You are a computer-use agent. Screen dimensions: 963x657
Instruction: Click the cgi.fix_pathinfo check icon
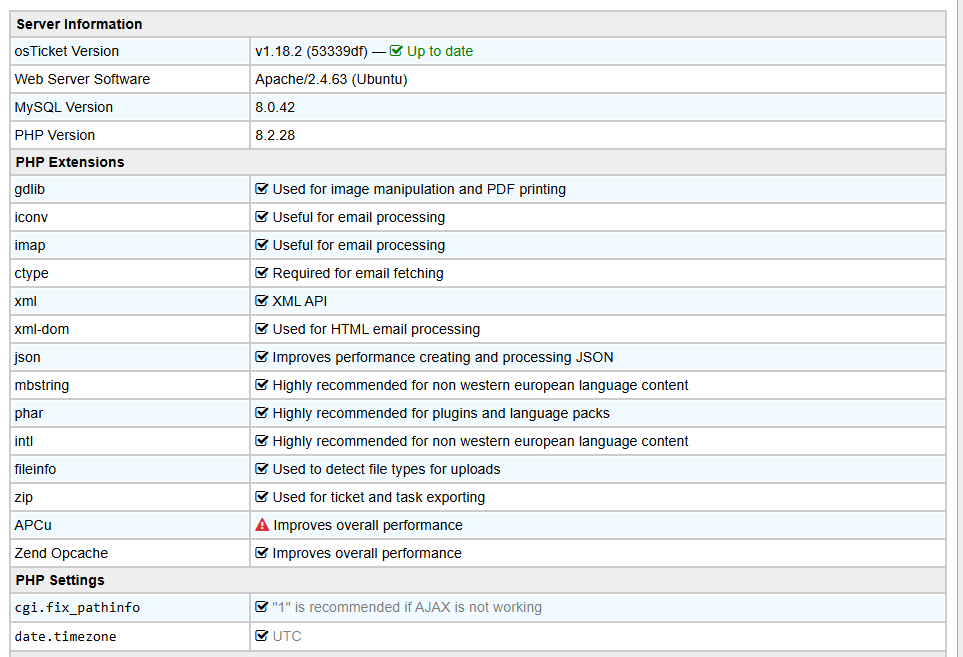(262, 607)
